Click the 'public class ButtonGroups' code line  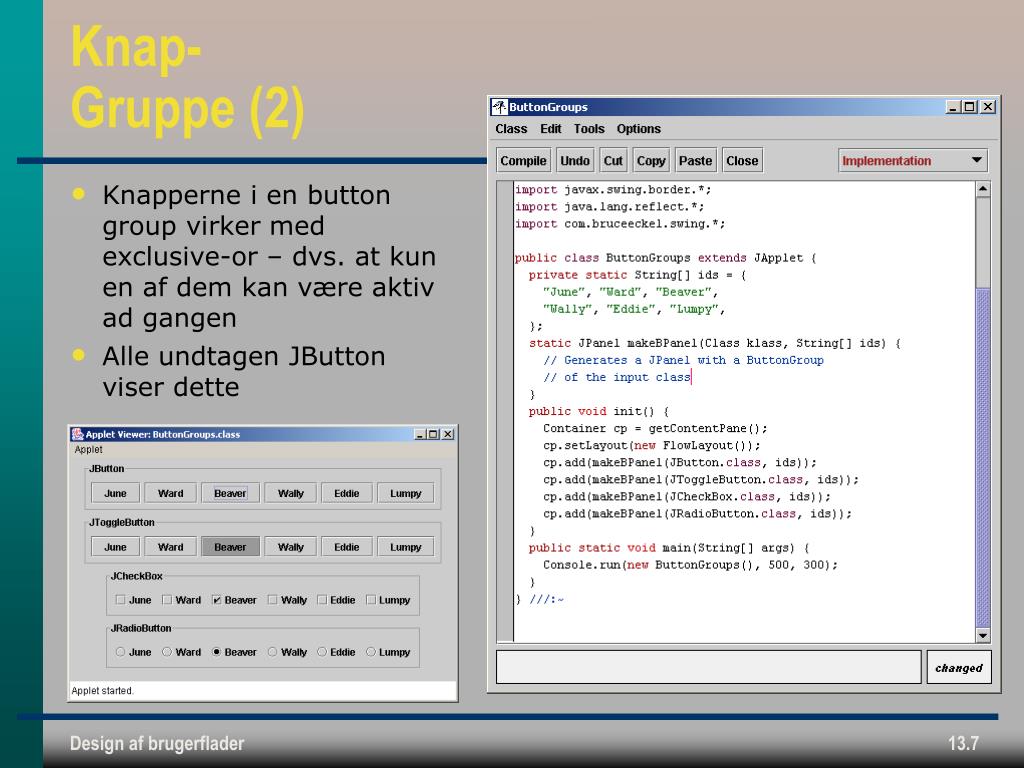(665, 258)
